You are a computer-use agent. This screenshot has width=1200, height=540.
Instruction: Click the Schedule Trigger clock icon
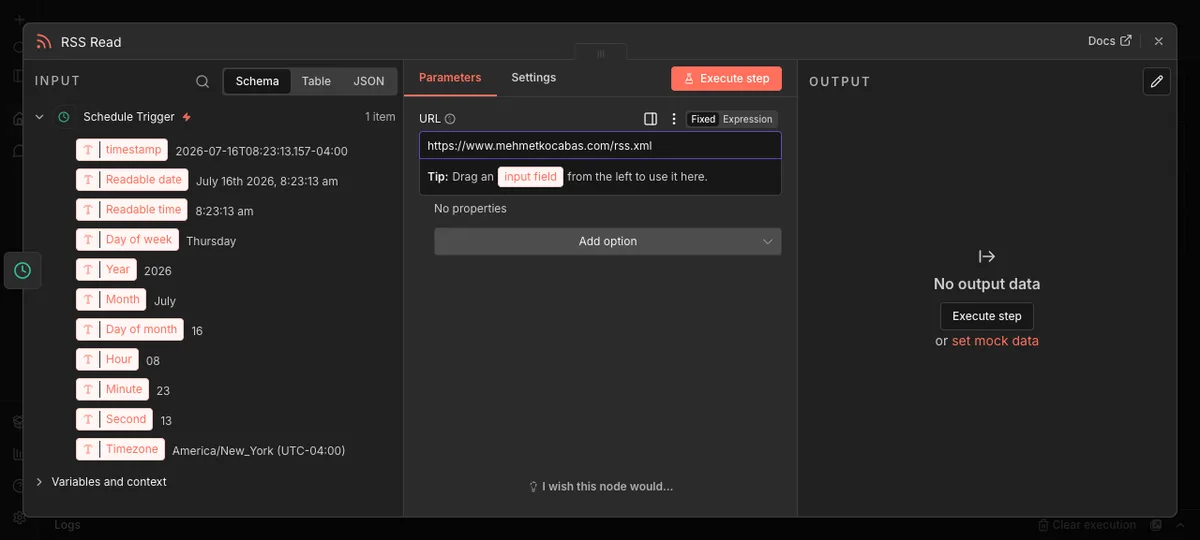64,117
